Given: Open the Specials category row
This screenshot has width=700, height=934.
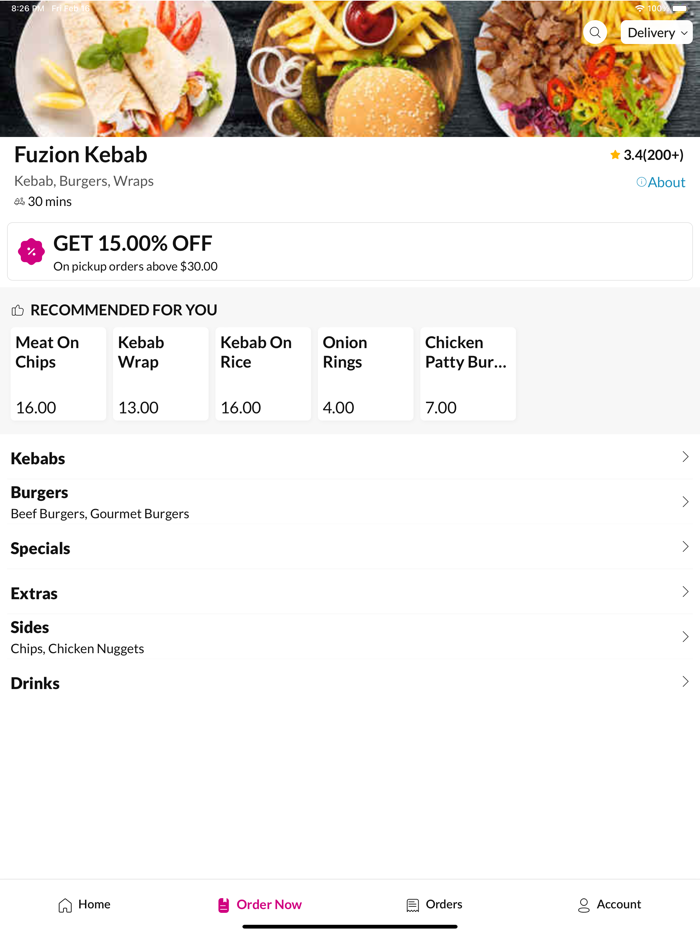Looking at the screenshot, I should point(350,547).
